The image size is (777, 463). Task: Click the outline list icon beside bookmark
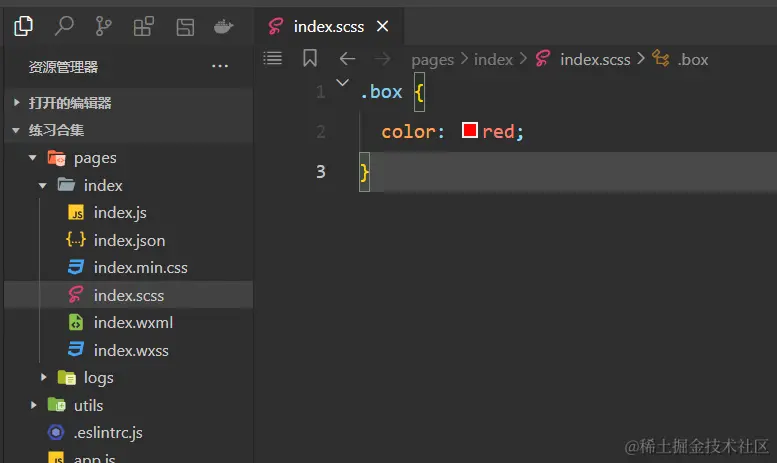coord(273,59)
